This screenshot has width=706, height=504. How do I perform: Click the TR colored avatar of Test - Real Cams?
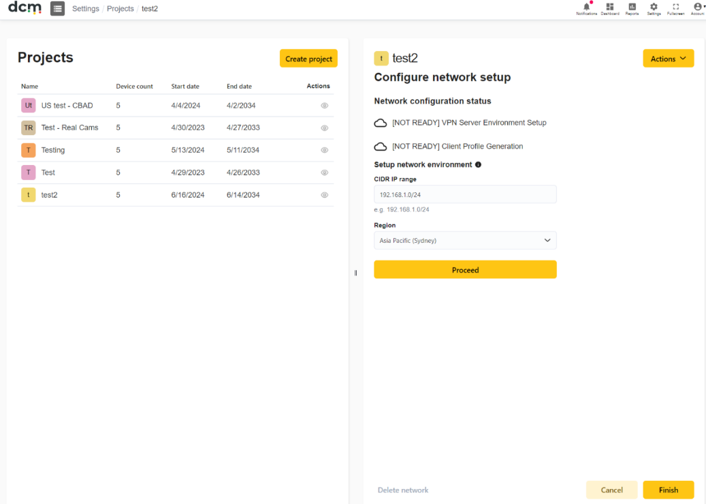(28, 128)
